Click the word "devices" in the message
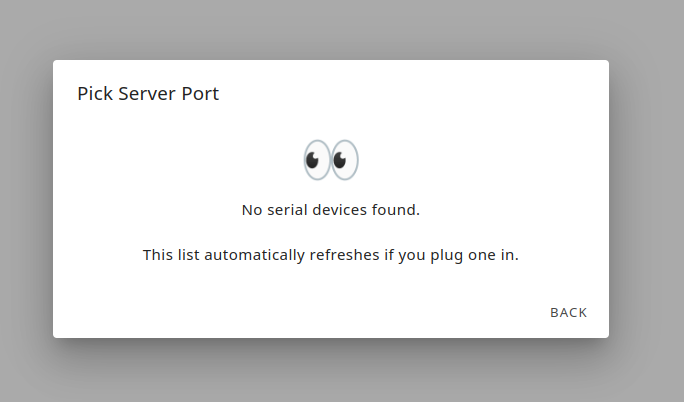The height and width of the screenshot is (402, 684). (341, 210)
